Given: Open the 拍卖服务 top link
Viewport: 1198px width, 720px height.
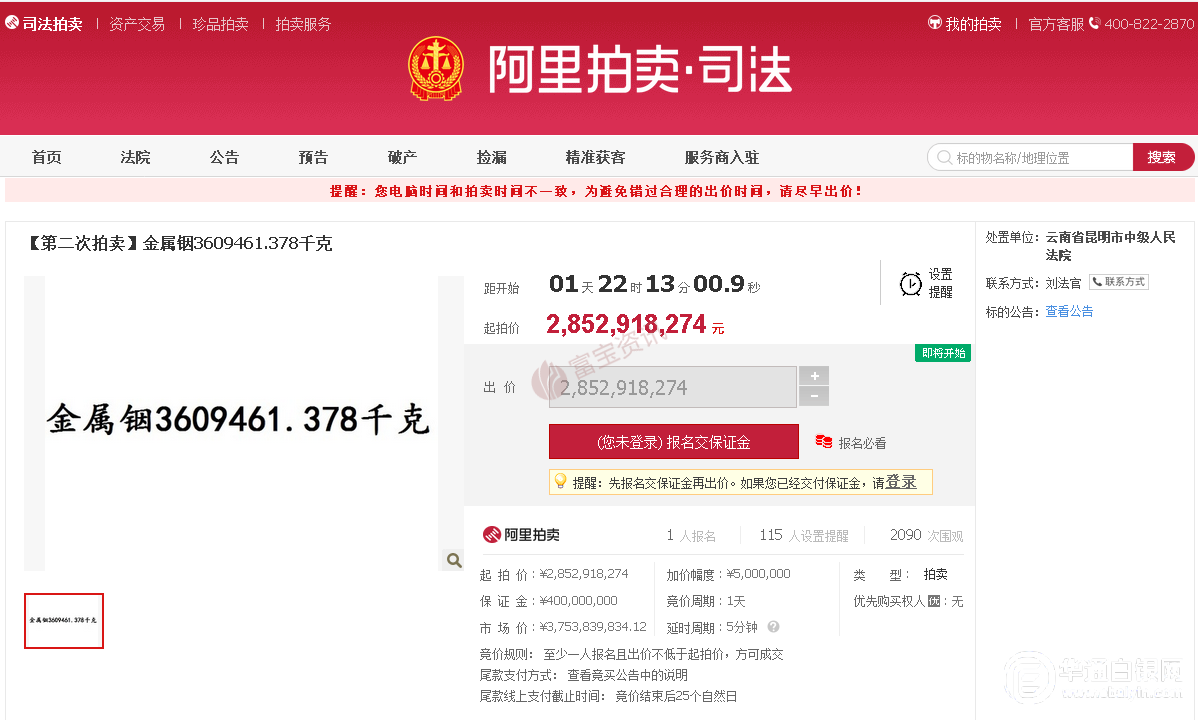Looking at the screenshot, I should tap(303, 24).
